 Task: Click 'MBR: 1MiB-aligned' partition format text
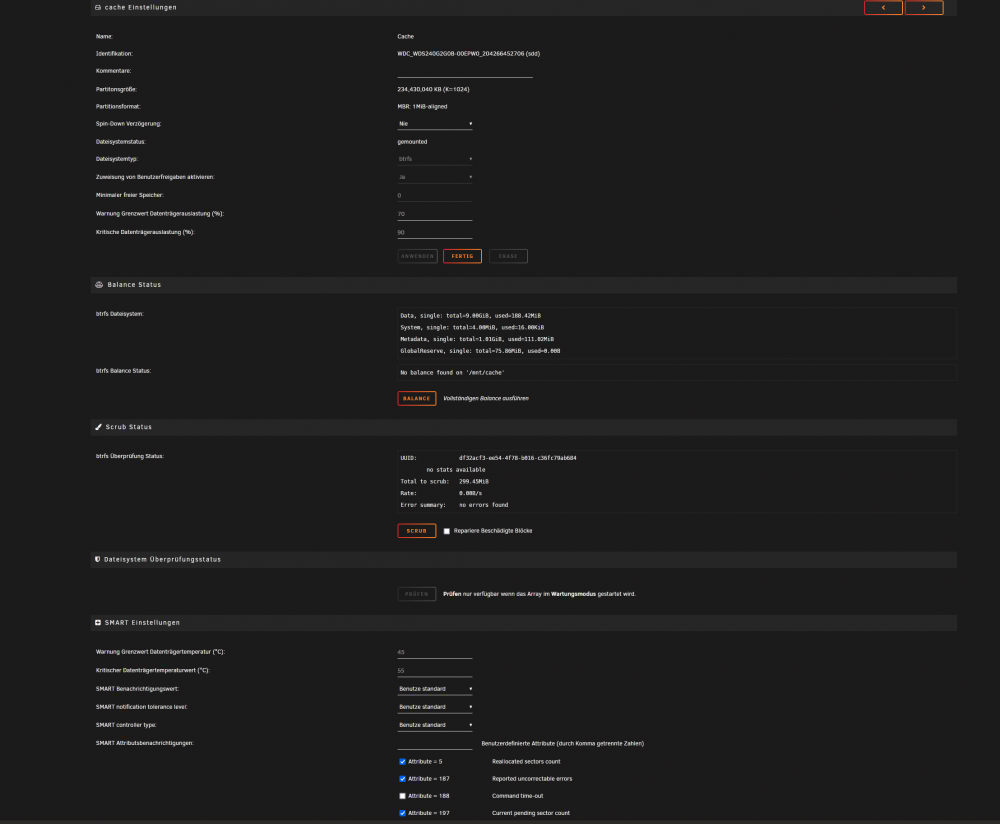point(422,107)
